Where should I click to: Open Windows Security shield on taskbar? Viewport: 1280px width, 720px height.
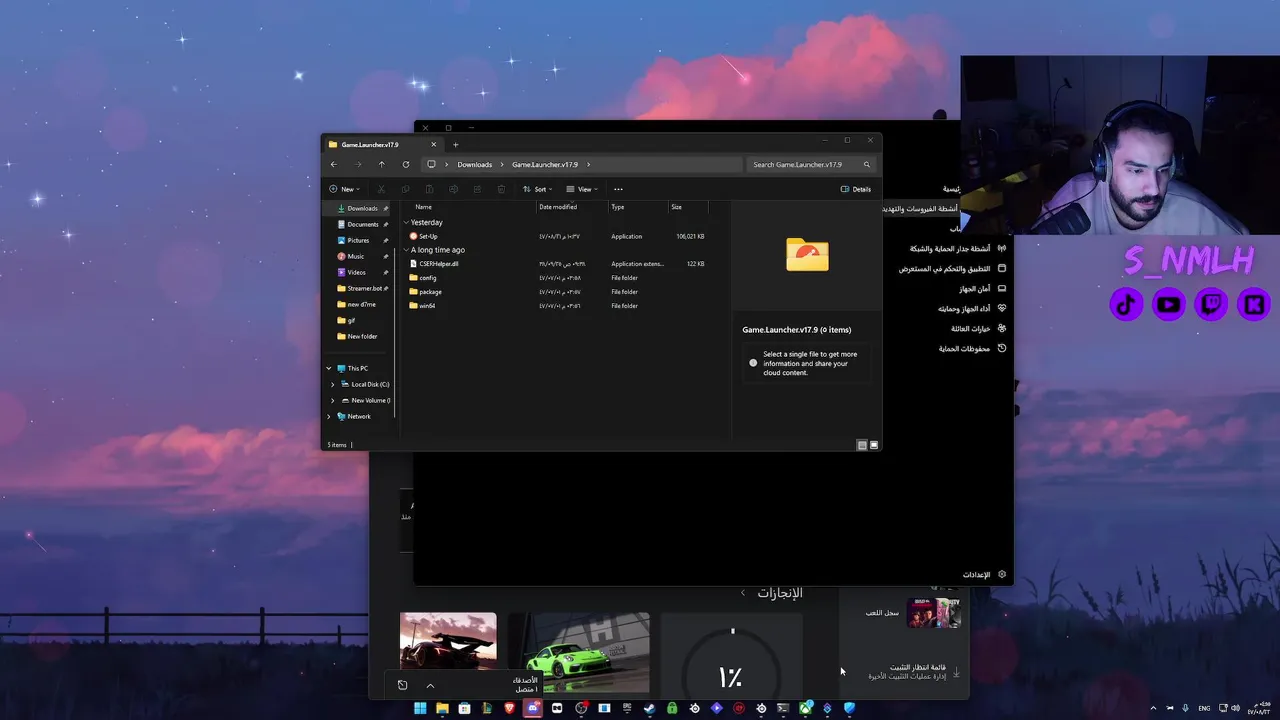(849, 708)
